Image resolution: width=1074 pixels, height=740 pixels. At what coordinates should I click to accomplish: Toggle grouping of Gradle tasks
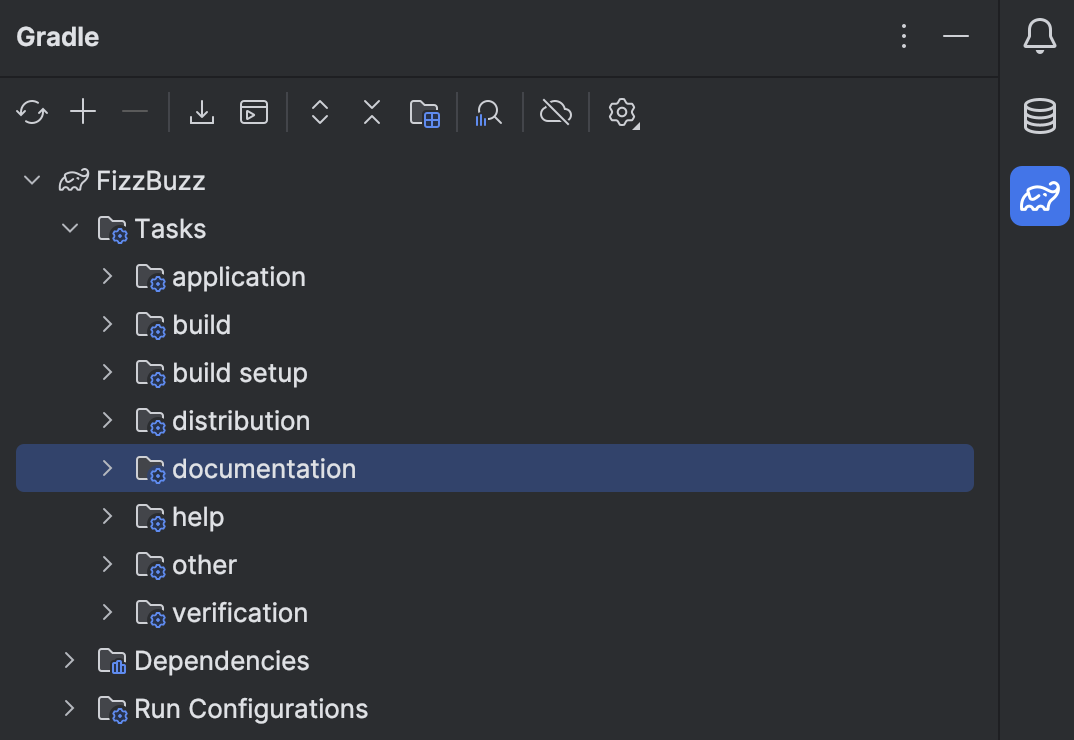coord(424,112)
